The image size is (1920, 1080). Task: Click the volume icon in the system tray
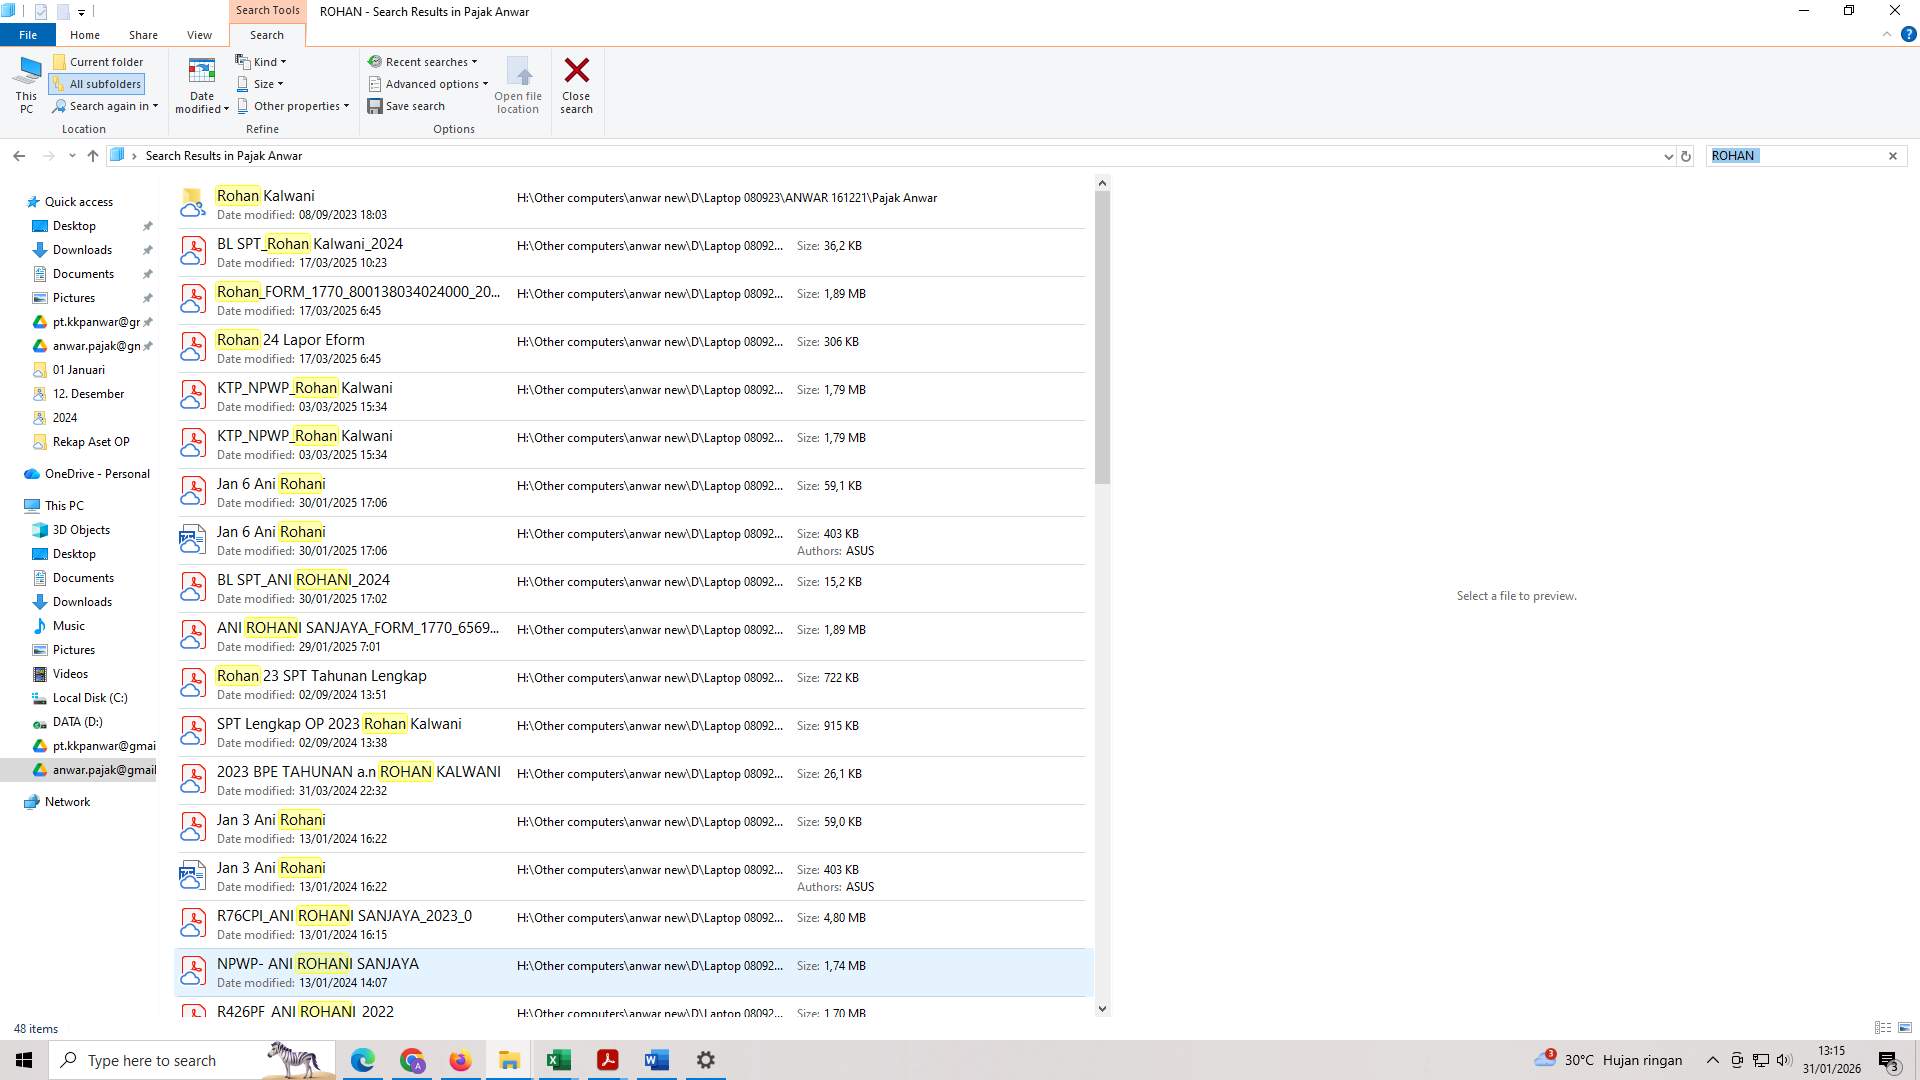pyautogui.click(x=1785, y=1060)
